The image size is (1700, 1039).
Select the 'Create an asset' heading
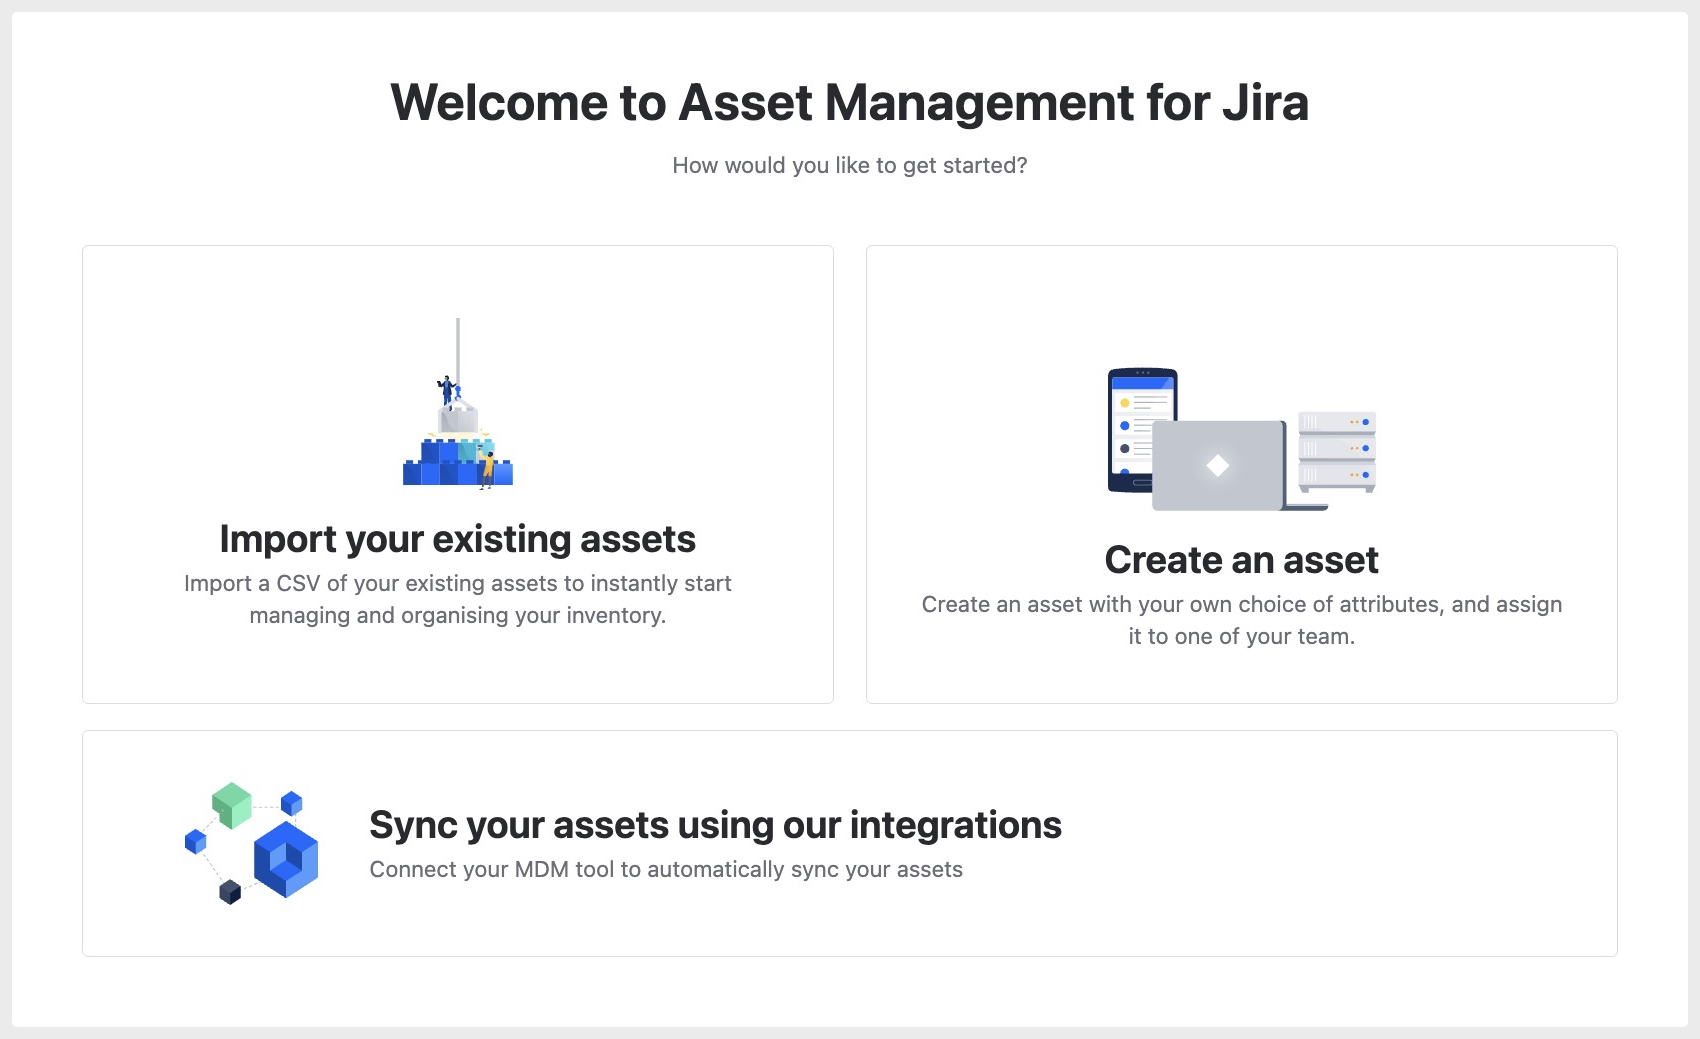(1242, 560)
